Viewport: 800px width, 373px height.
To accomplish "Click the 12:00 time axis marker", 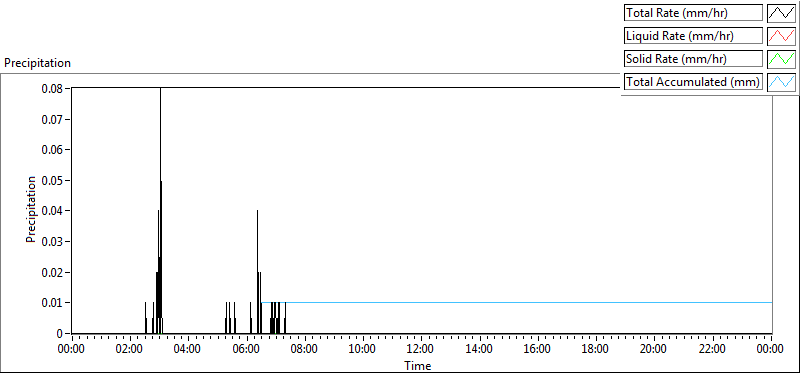I will (421, 349).
